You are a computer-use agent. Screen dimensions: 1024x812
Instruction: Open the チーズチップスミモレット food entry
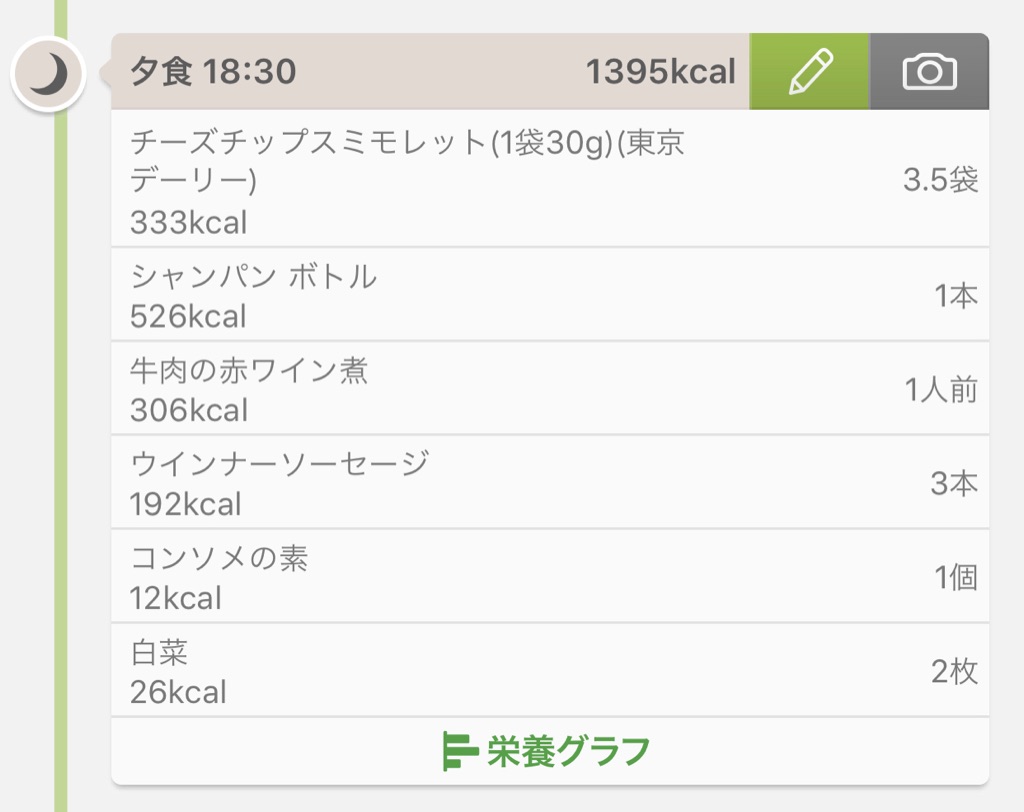pos(550,179)
